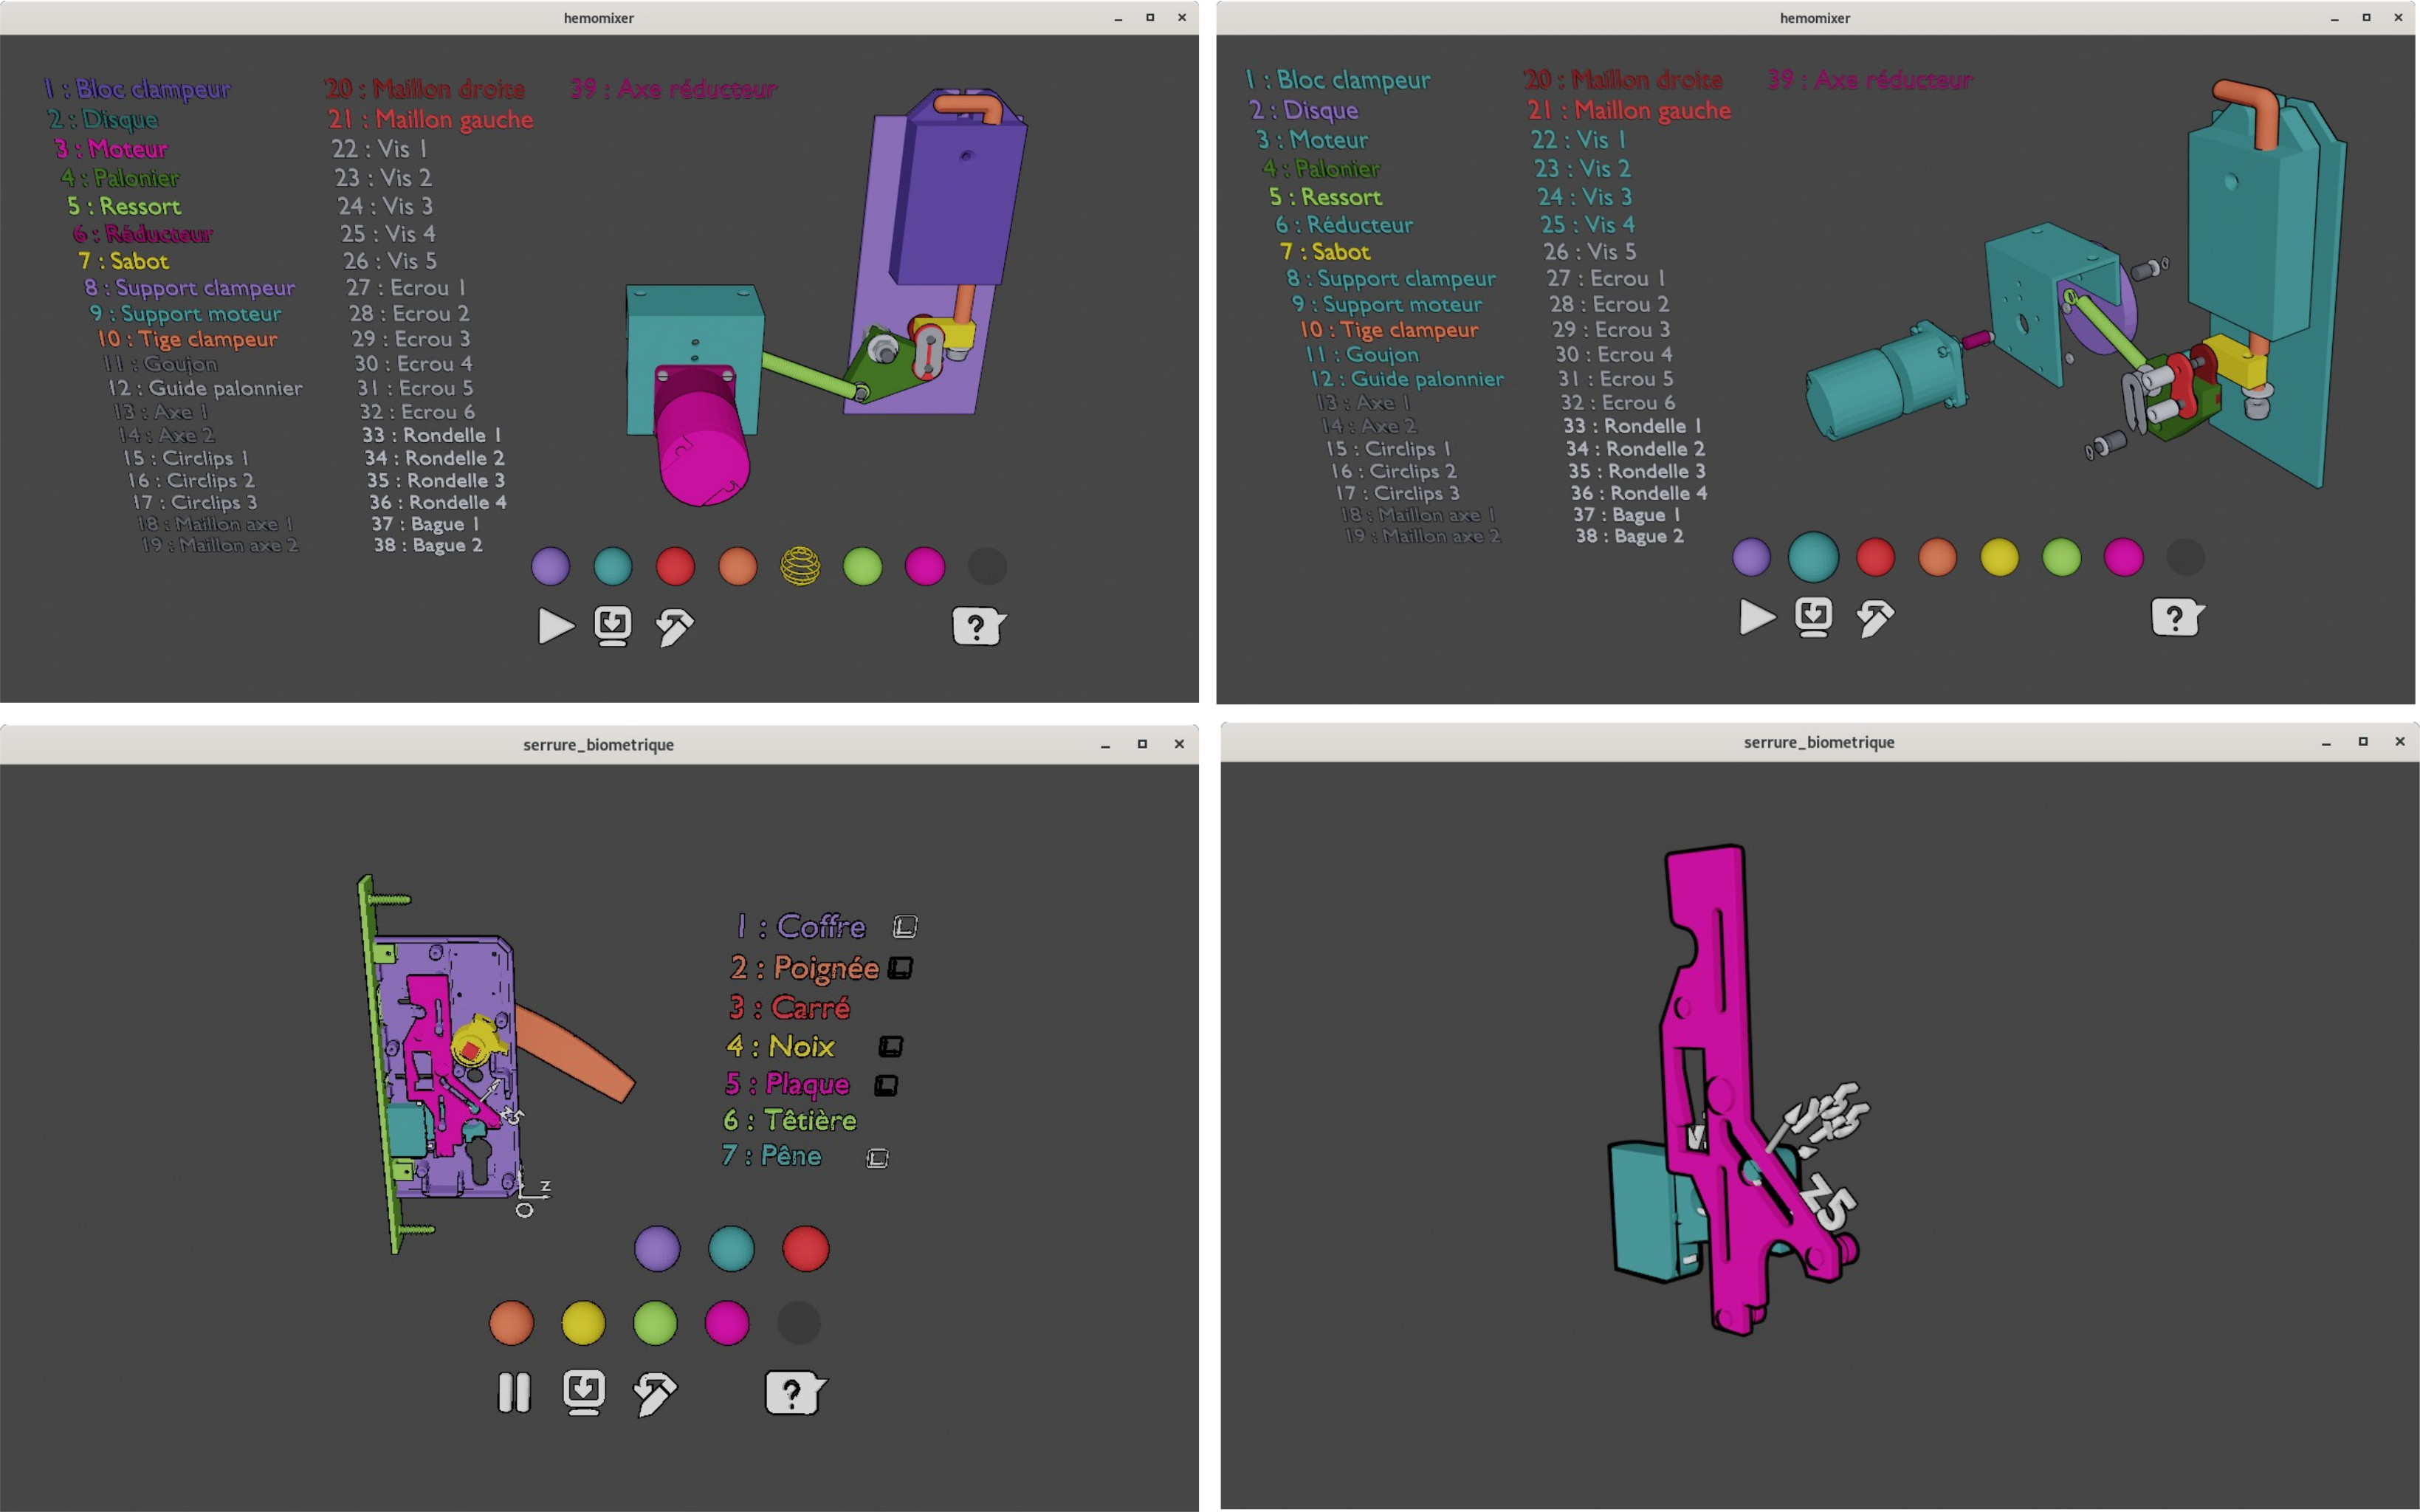The image size is (2420, 1512).
Task: Open the question-mark help bubble in serrure_biometrique window
Action: pos(794,1392)
